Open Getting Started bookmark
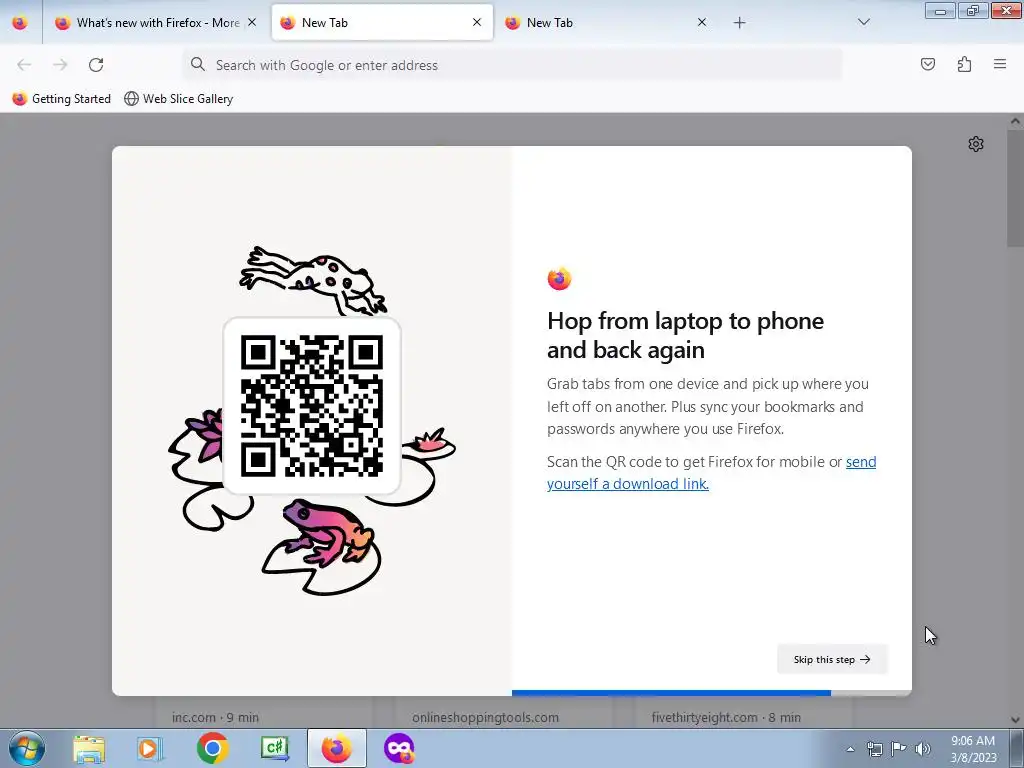 (62, 99)
